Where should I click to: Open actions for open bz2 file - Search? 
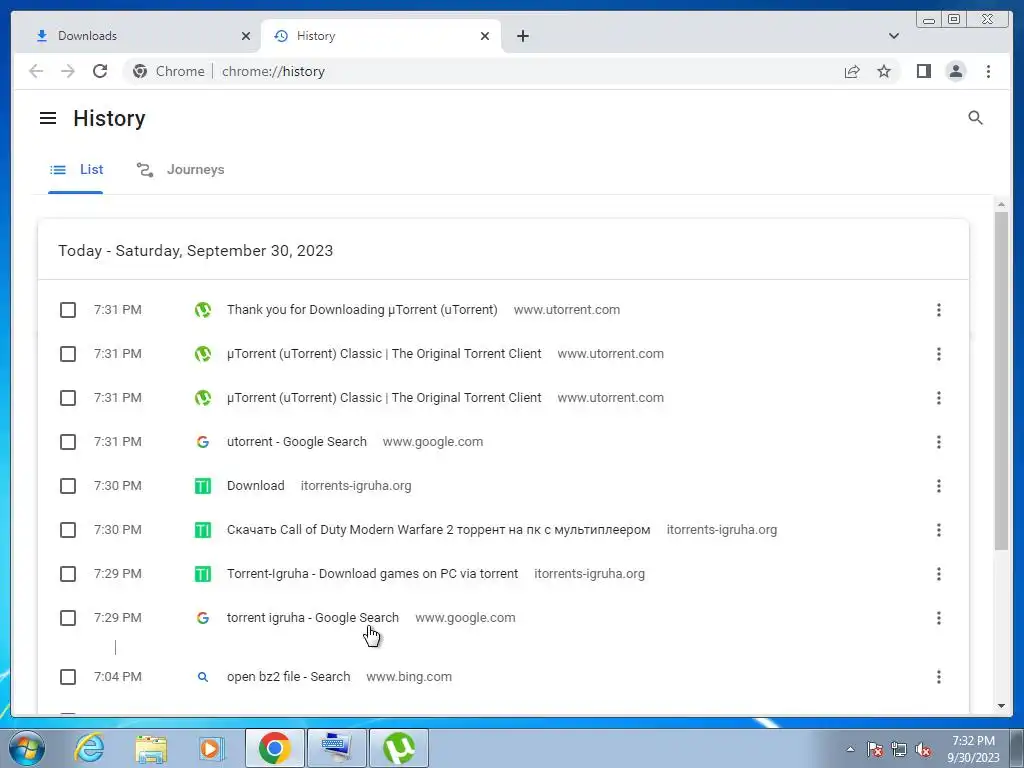pyautogui.click(x=938, y=677)
